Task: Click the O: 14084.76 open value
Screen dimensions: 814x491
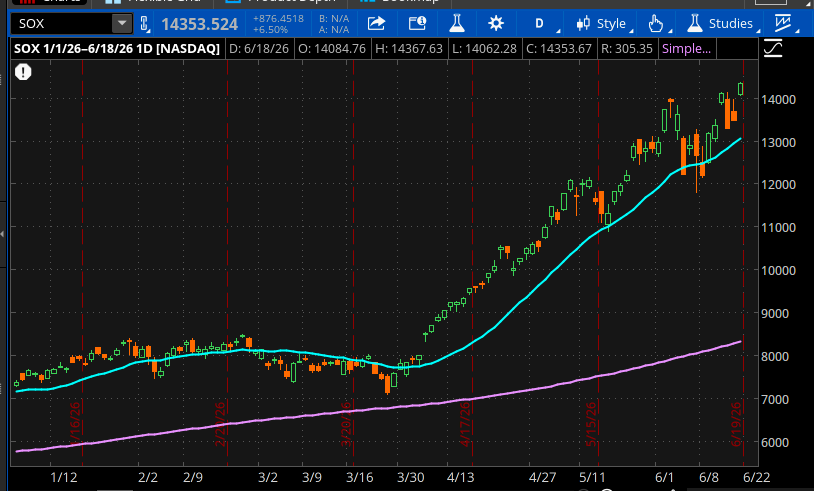Action: coord(332,49)
